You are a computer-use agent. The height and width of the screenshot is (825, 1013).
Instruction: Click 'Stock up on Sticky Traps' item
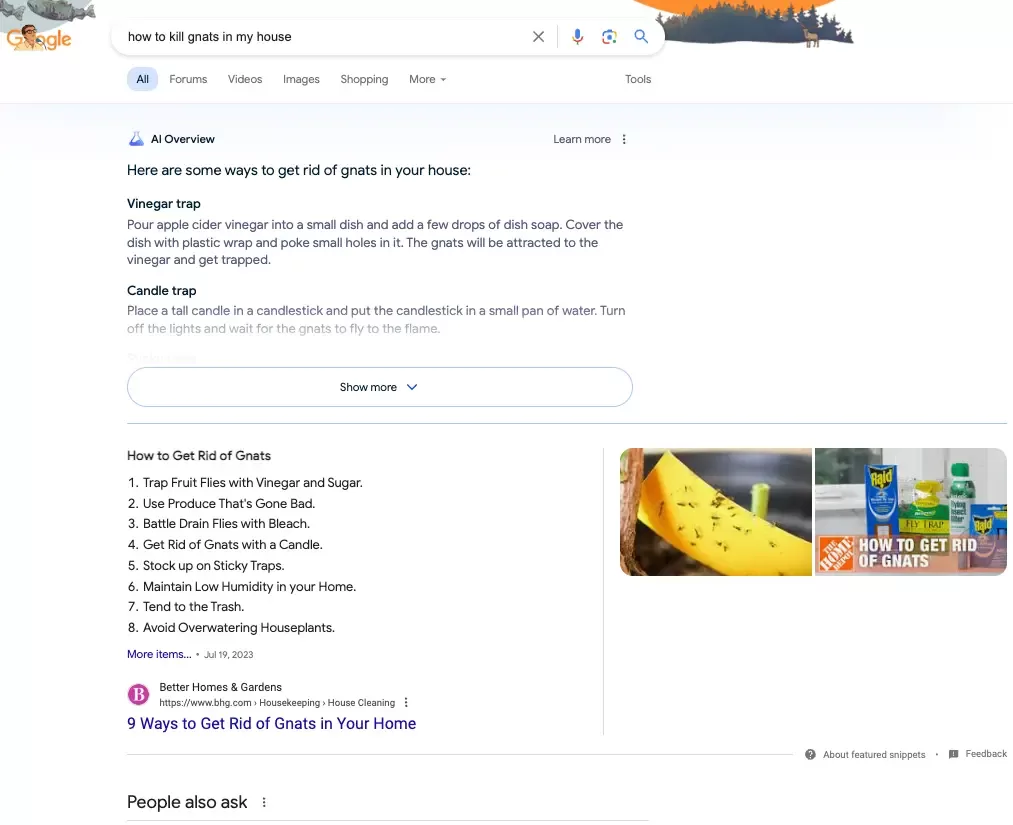[213, 565]
